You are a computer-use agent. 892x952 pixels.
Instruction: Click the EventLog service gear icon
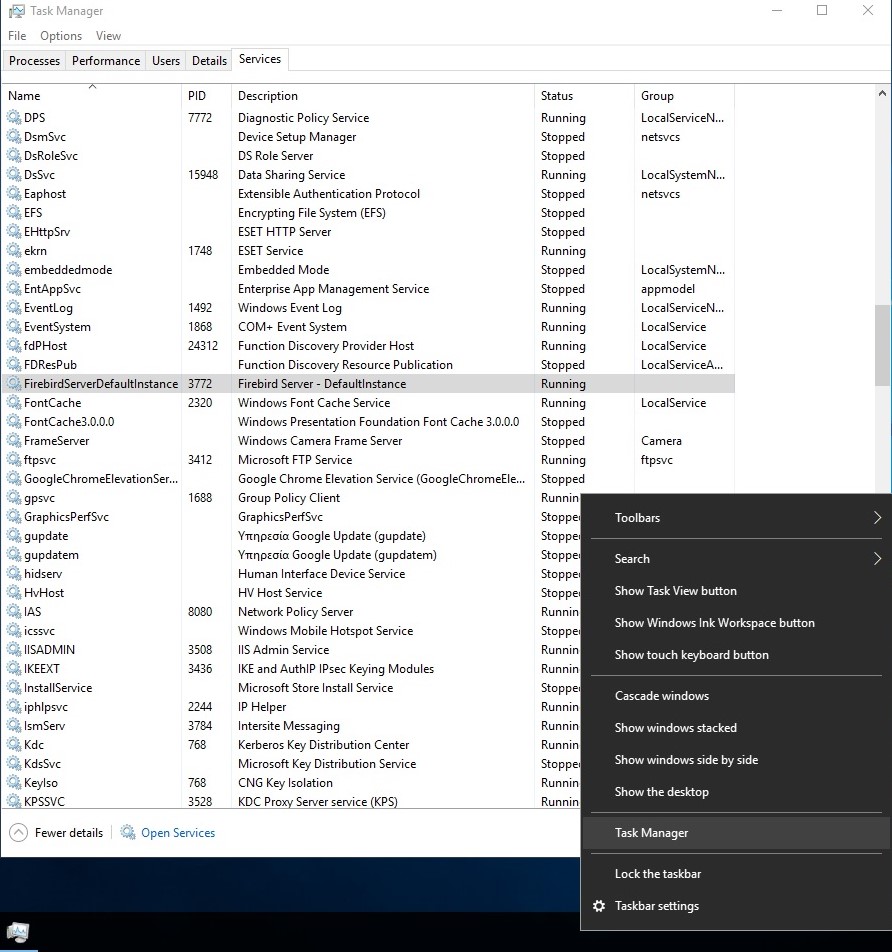[13, 308]
